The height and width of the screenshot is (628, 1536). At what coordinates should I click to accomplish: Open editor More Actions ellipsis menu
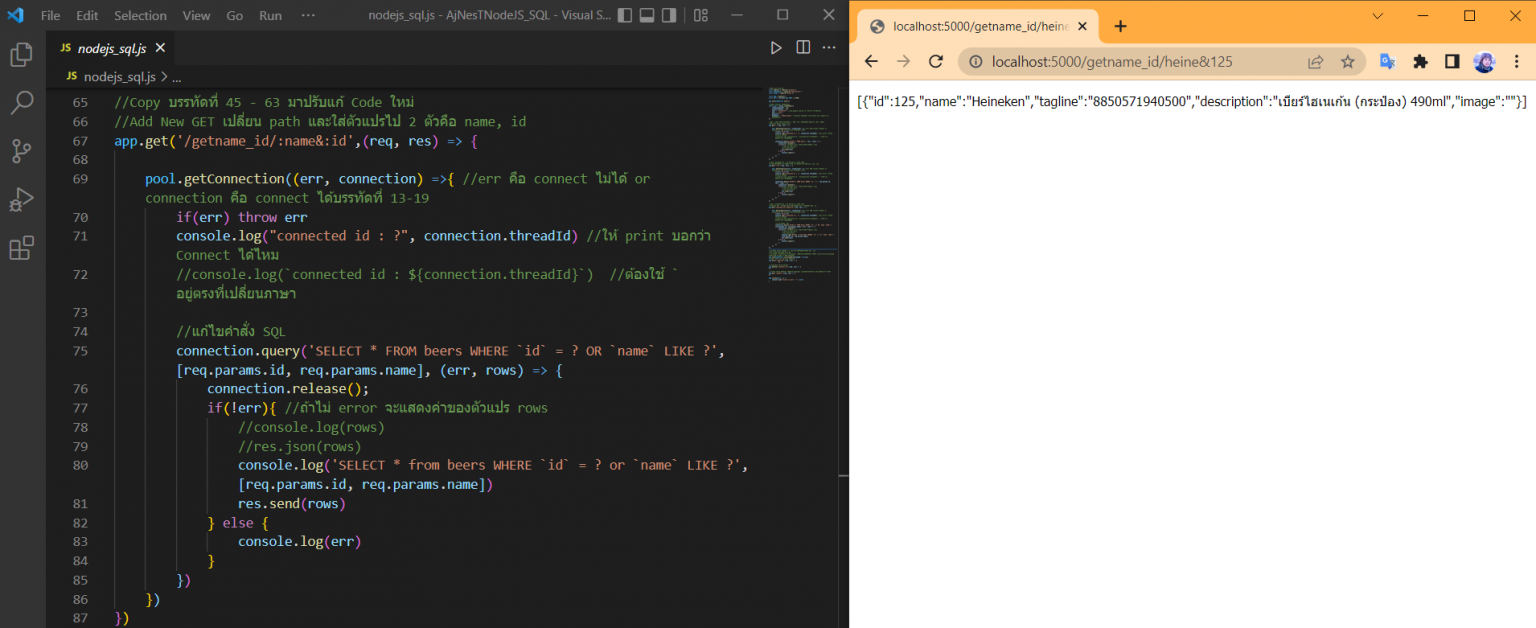pyautogui.click(x=829, y=47)
